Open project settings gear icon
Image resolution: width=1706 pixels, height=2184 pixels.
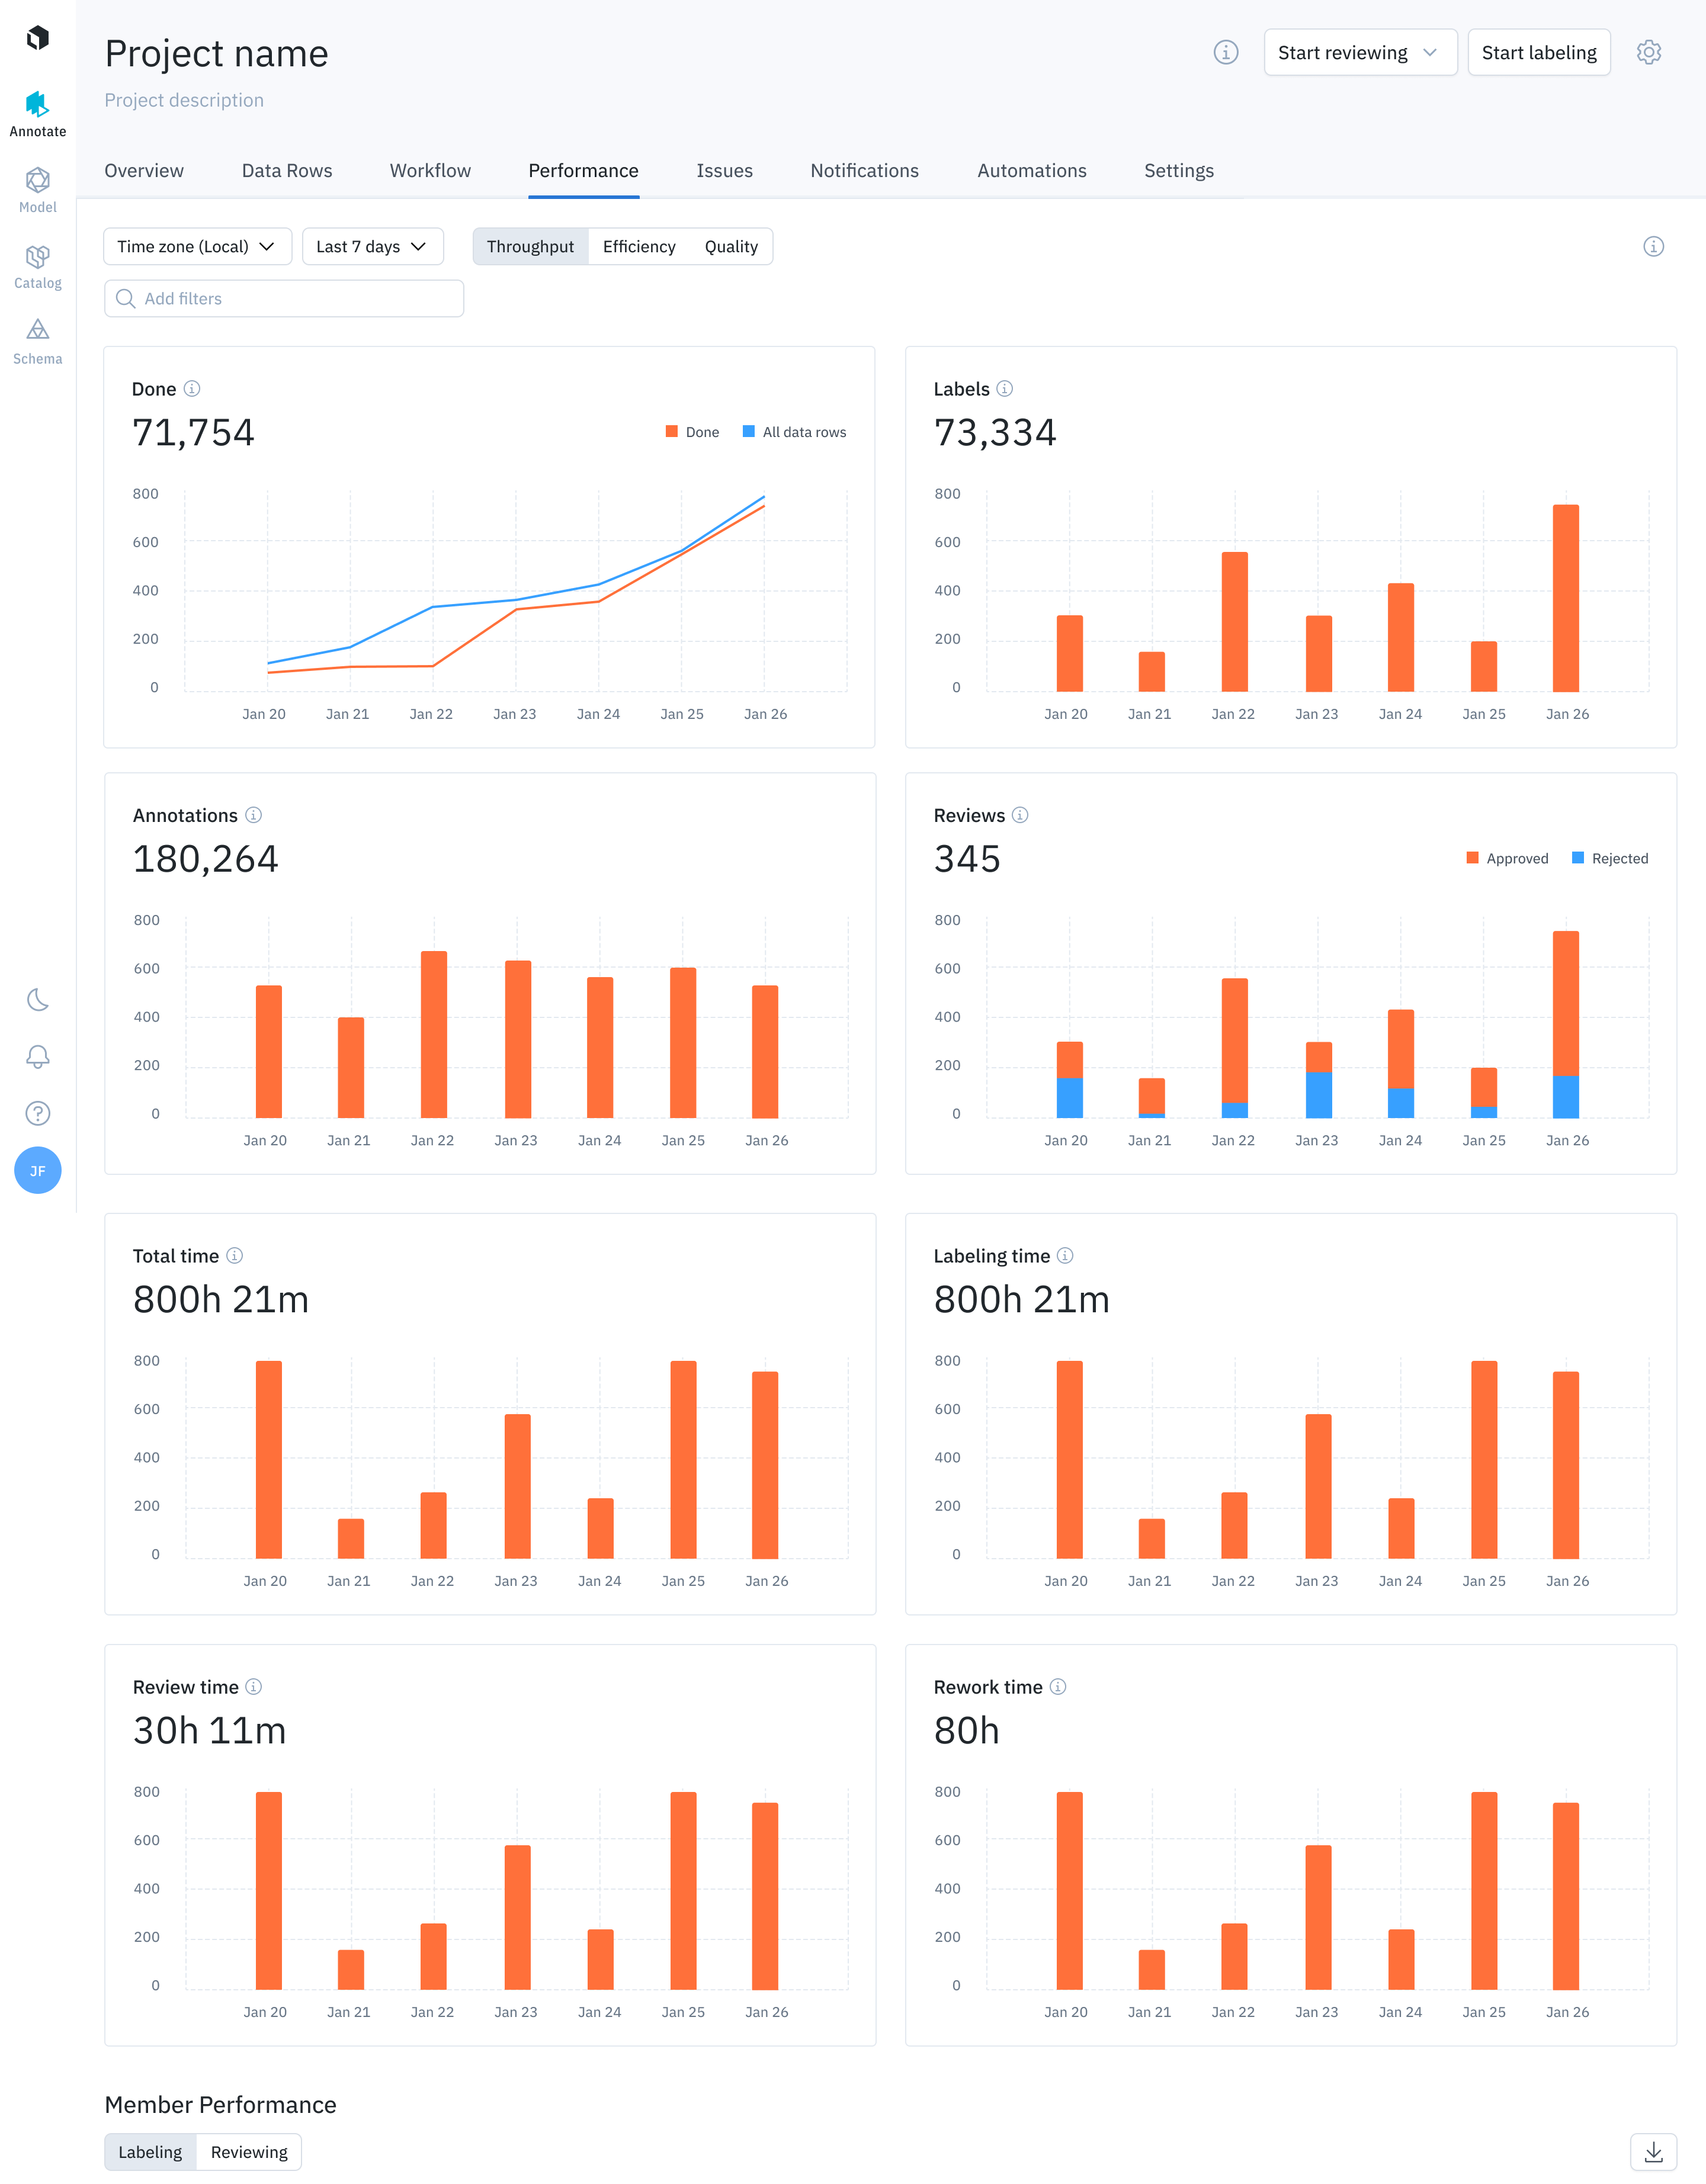point(1648,52)
